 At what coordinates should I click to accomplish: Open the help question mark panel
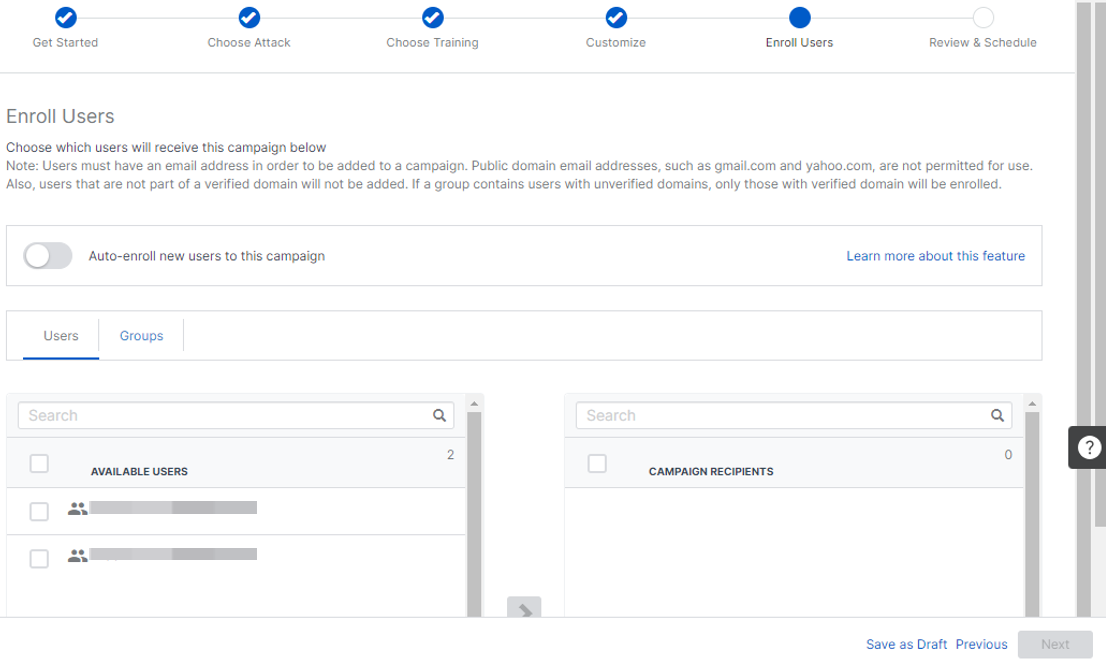click(x=1088, y=447)
